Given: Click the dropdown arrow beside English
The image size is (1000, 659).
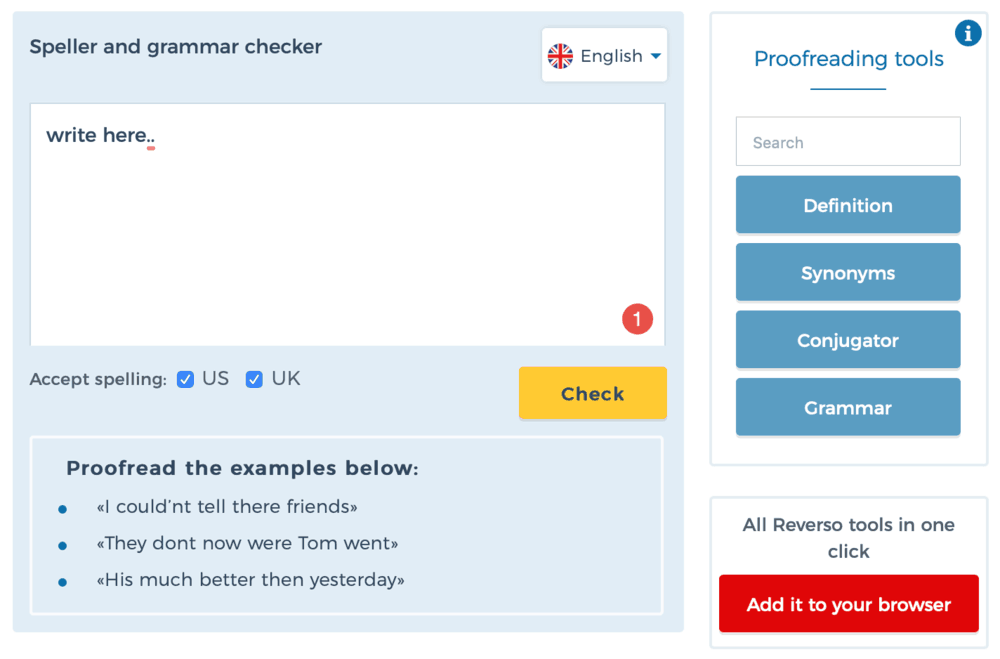Looking at the screenshot, I should [x=656, y=56].
